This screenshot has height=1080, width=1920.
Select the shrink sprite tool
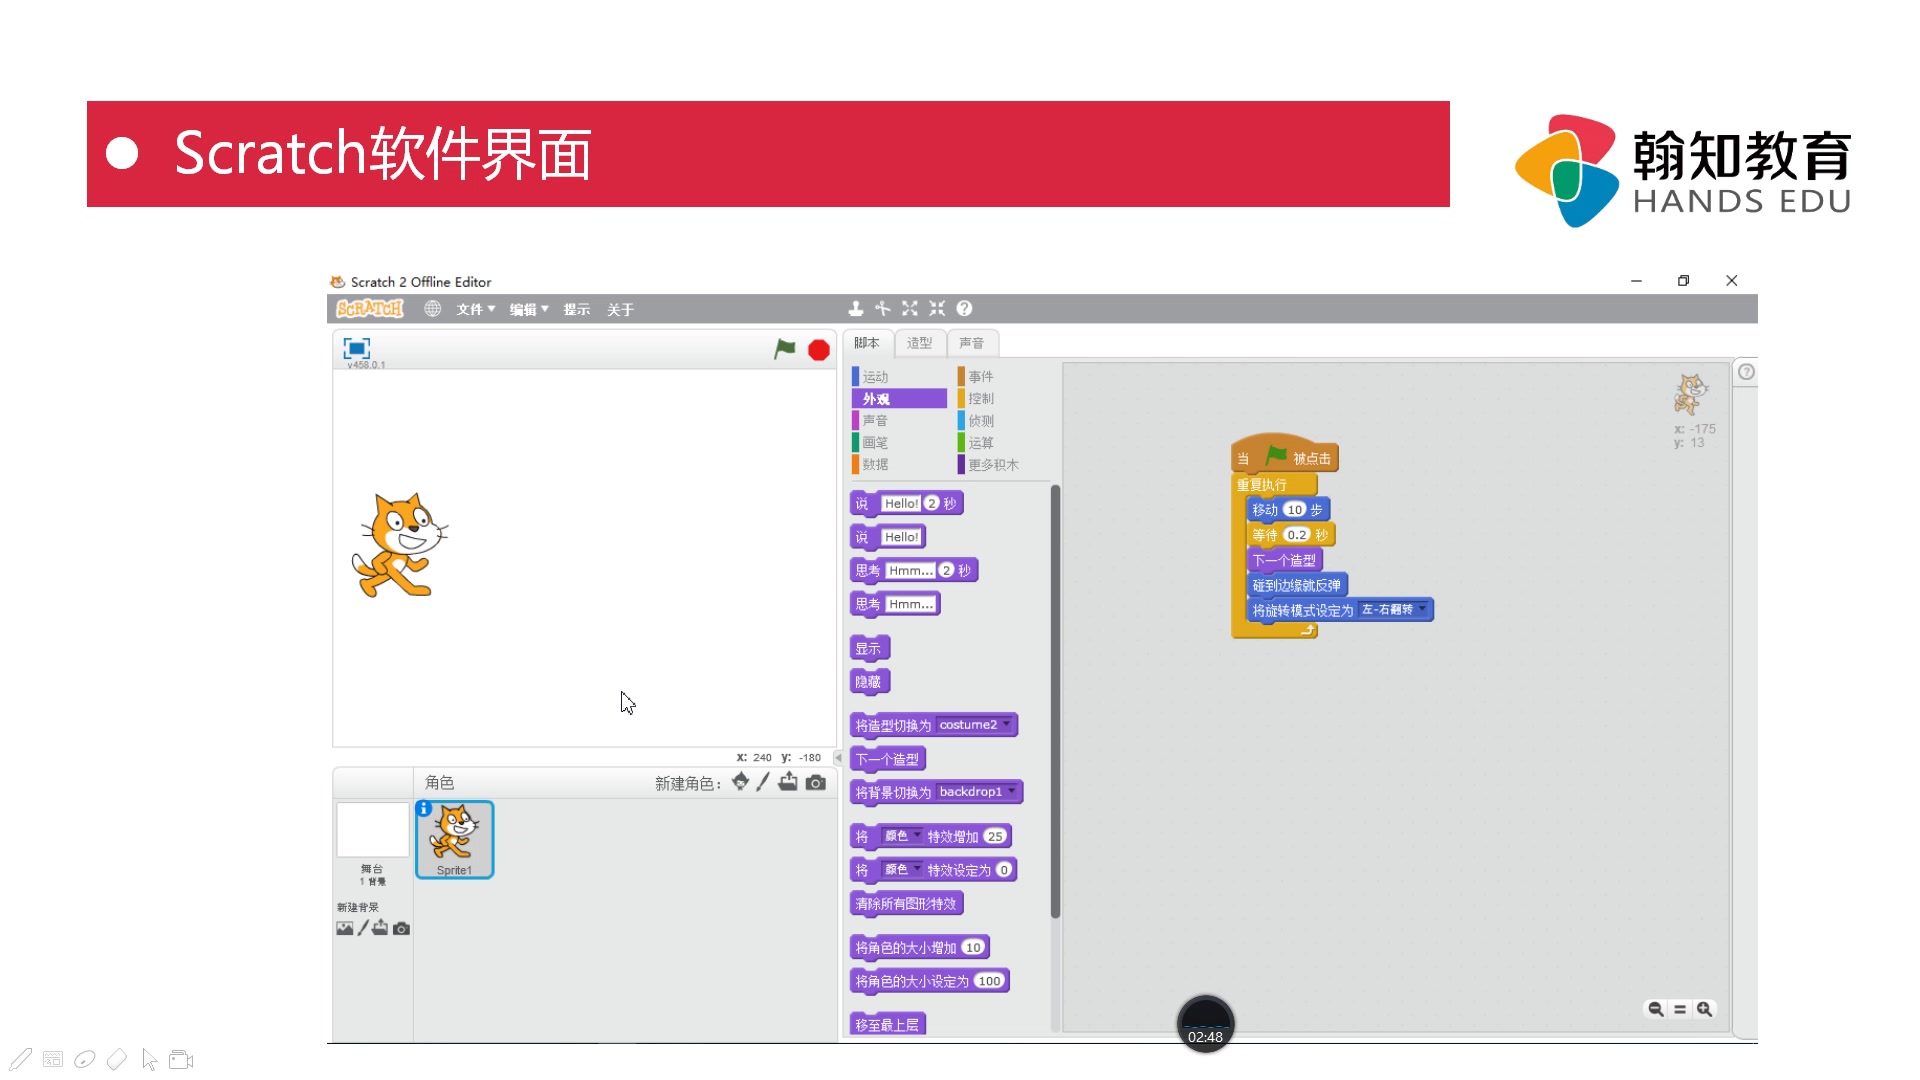(937, 309)
